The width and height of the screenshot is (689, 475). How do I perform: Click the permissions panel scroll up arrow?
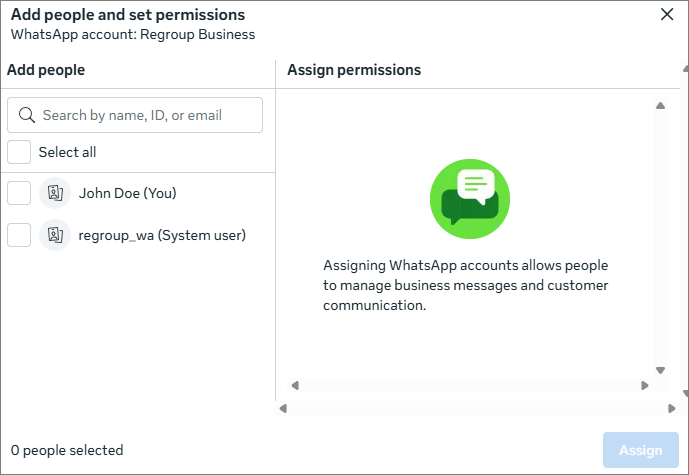660,105
